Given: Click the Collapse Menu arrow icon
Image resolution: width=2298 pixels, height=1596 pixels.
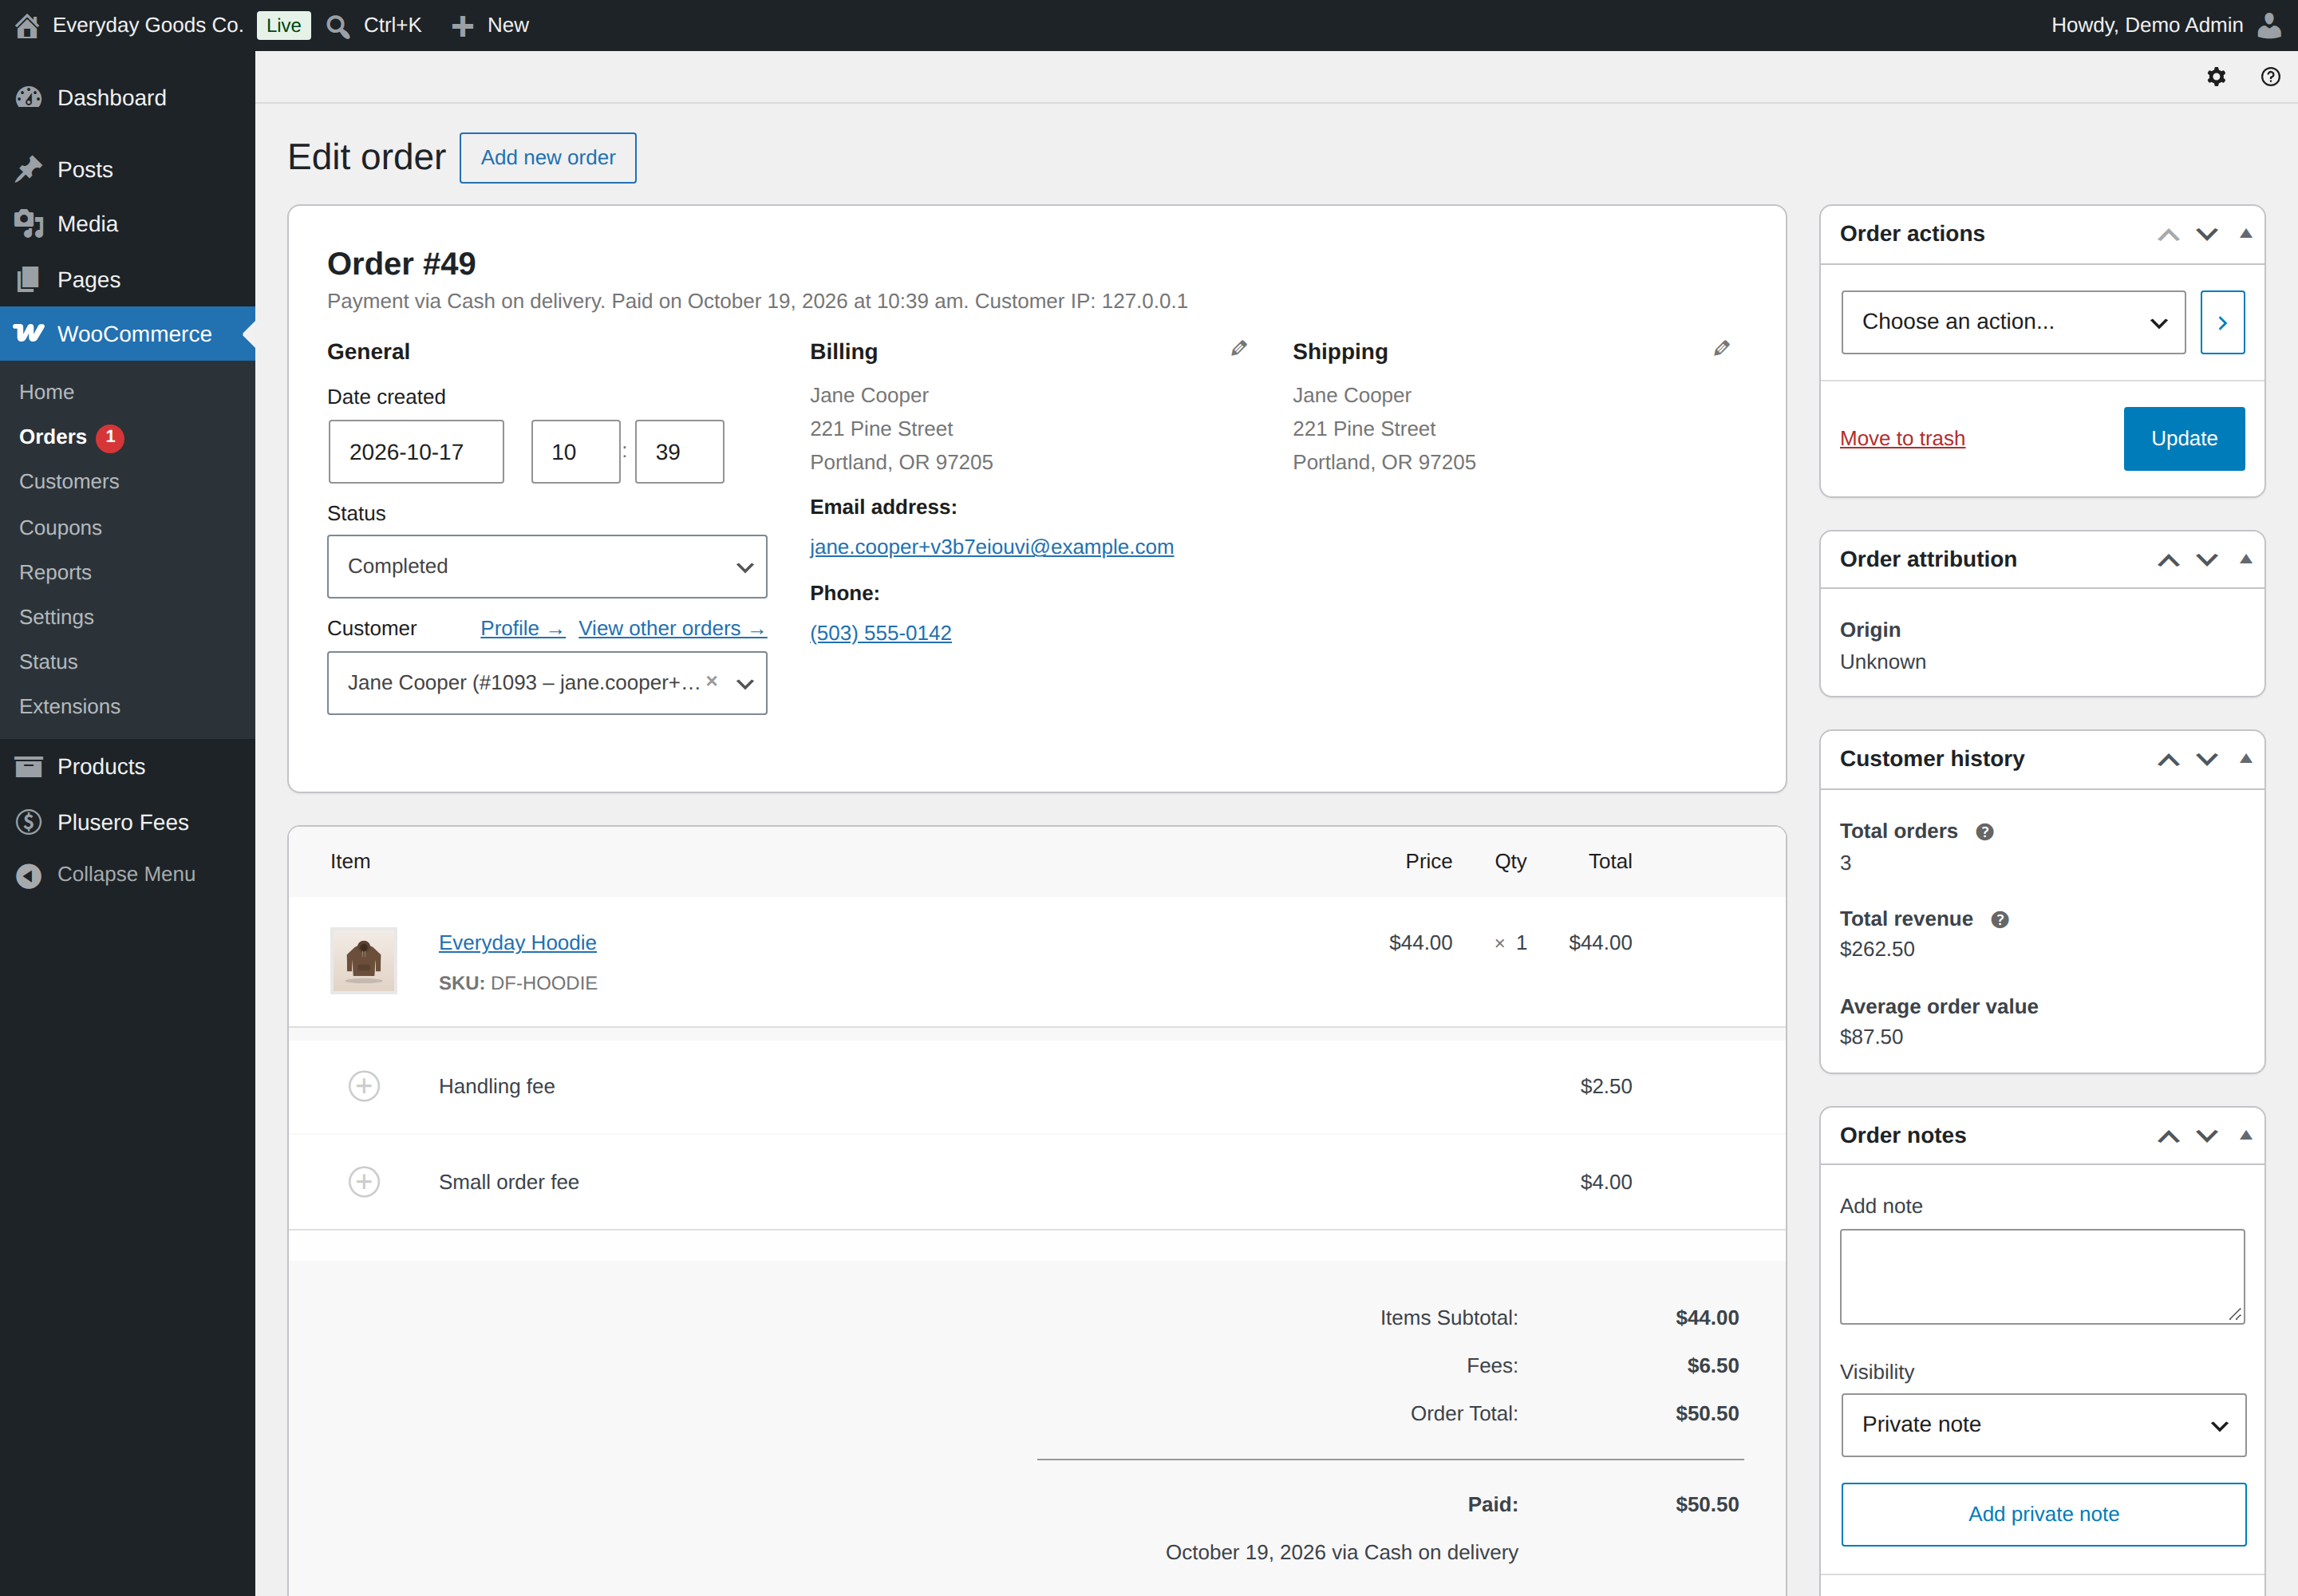Looking at the screenshot, I should tap(29, 875).
